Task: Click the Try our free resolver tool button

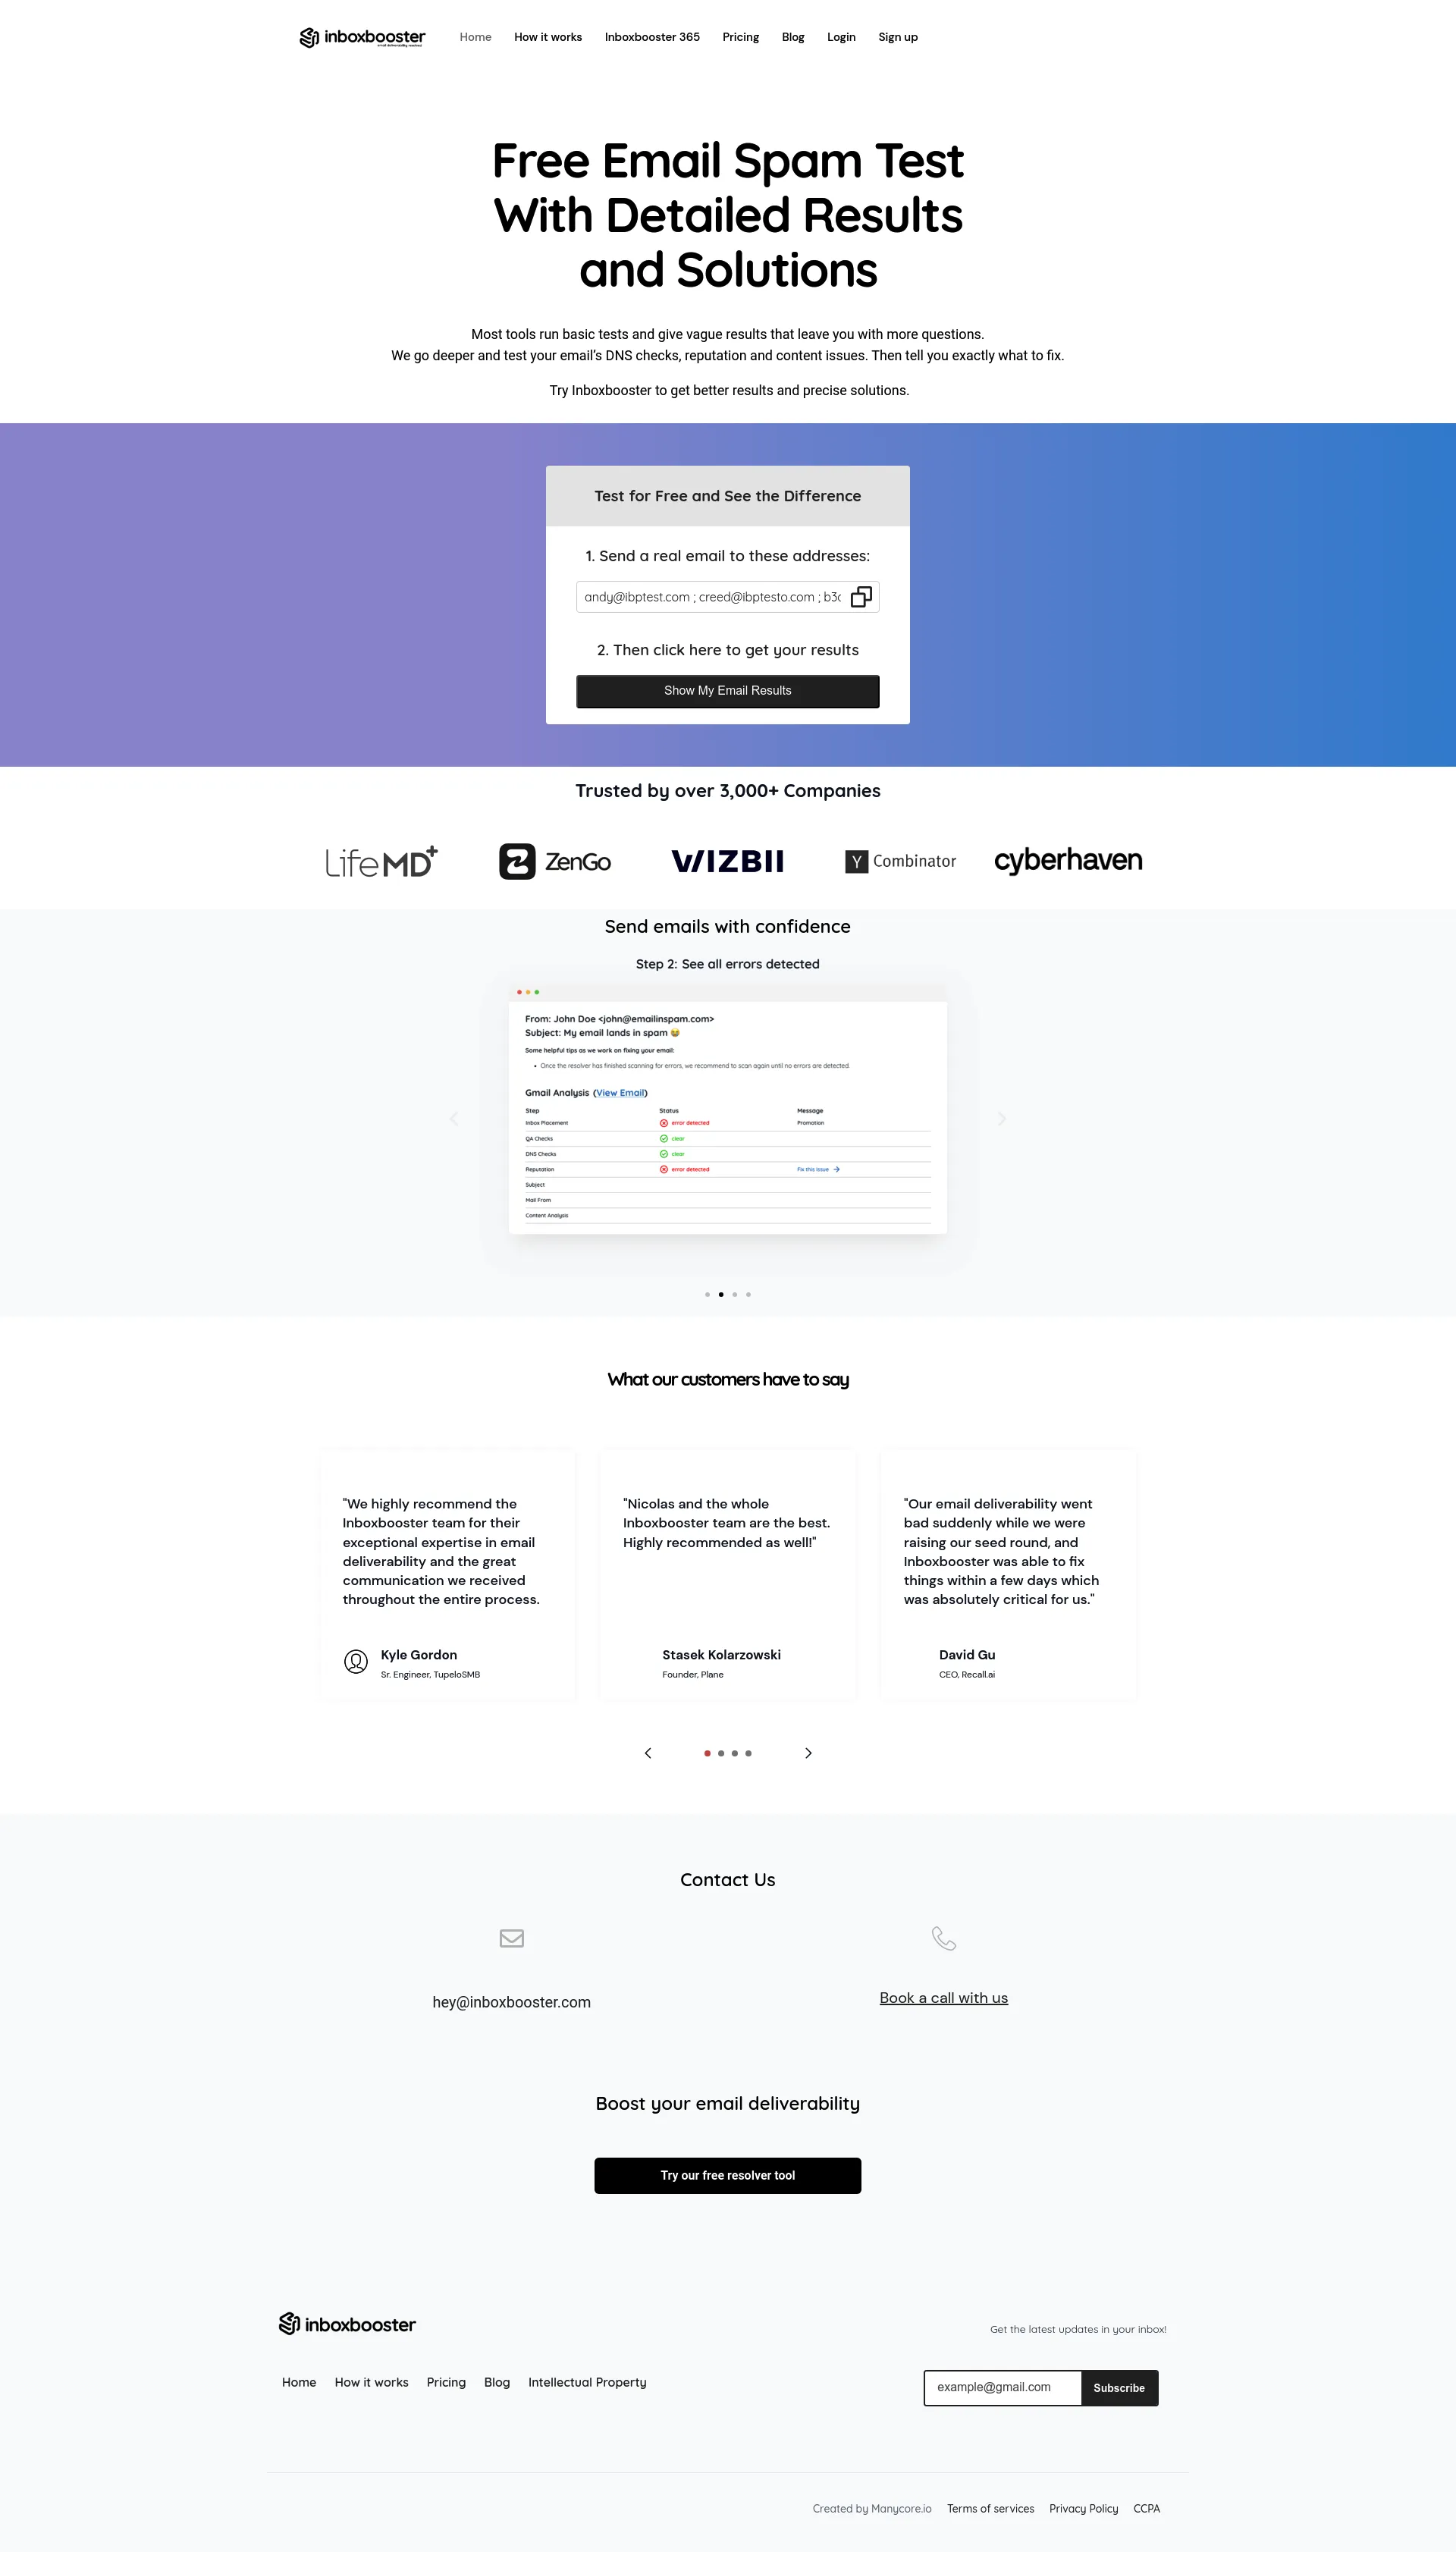Action: click(x=727, y=2175)
